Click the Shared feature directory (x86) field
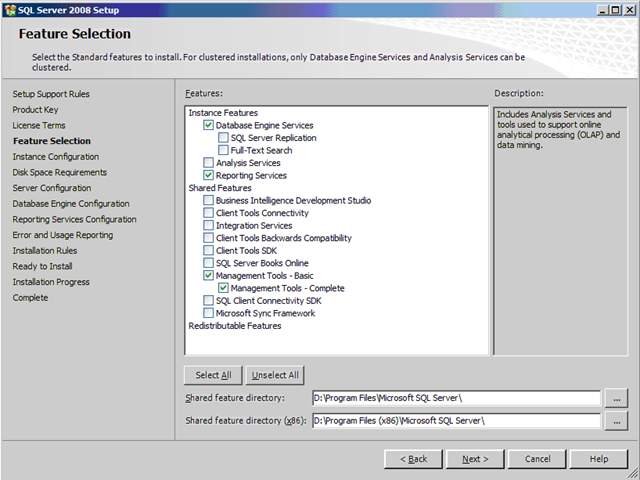The width and height of the screenshot is (640, 480). [x=457, y=420]
